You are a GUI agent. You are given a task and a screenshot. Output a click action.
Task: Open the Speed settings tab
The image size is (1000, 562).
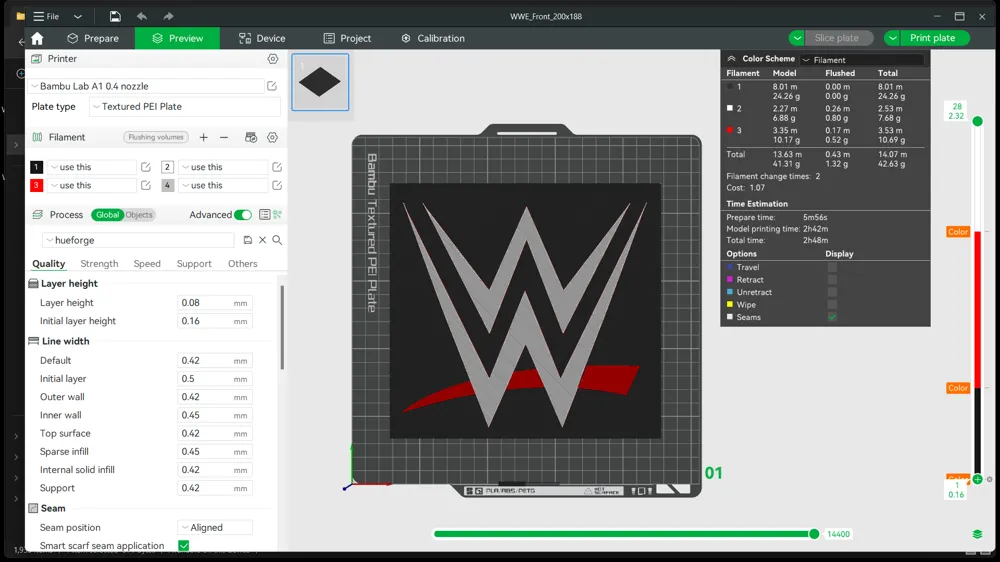147,263
